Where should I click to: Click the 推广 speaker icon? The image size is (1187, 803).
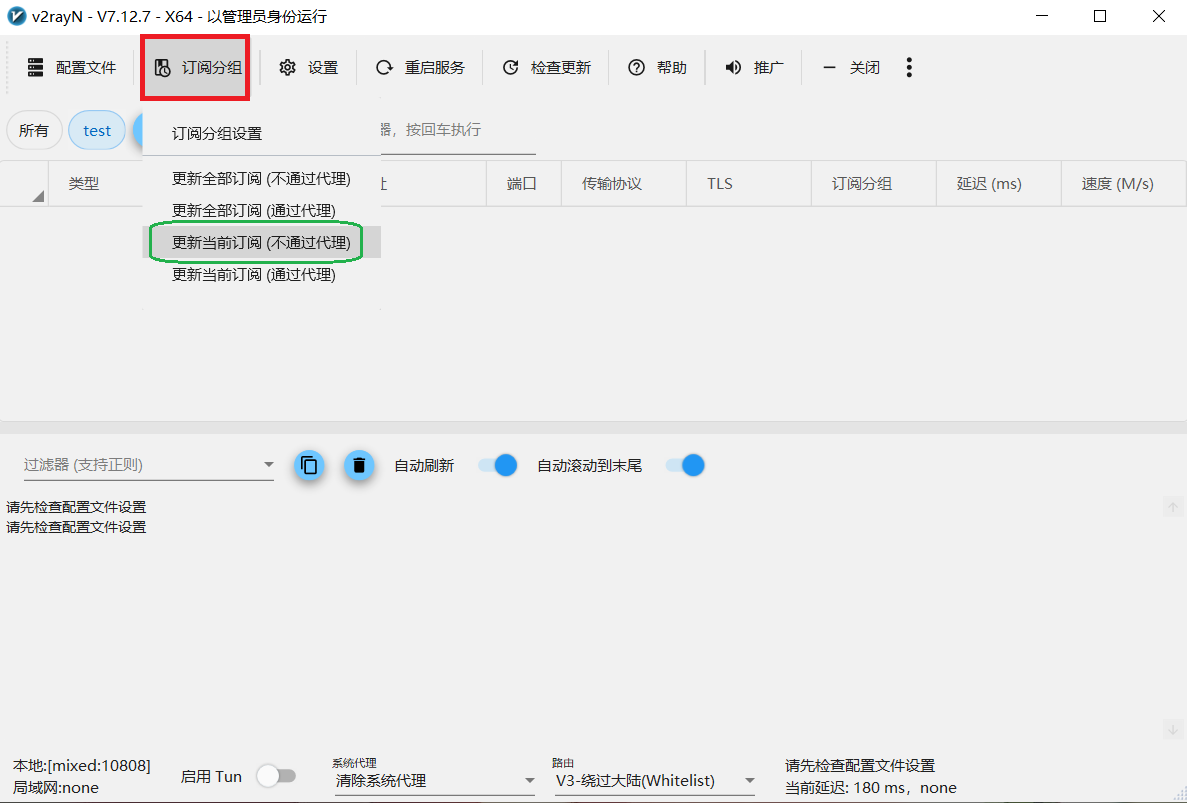733,68
